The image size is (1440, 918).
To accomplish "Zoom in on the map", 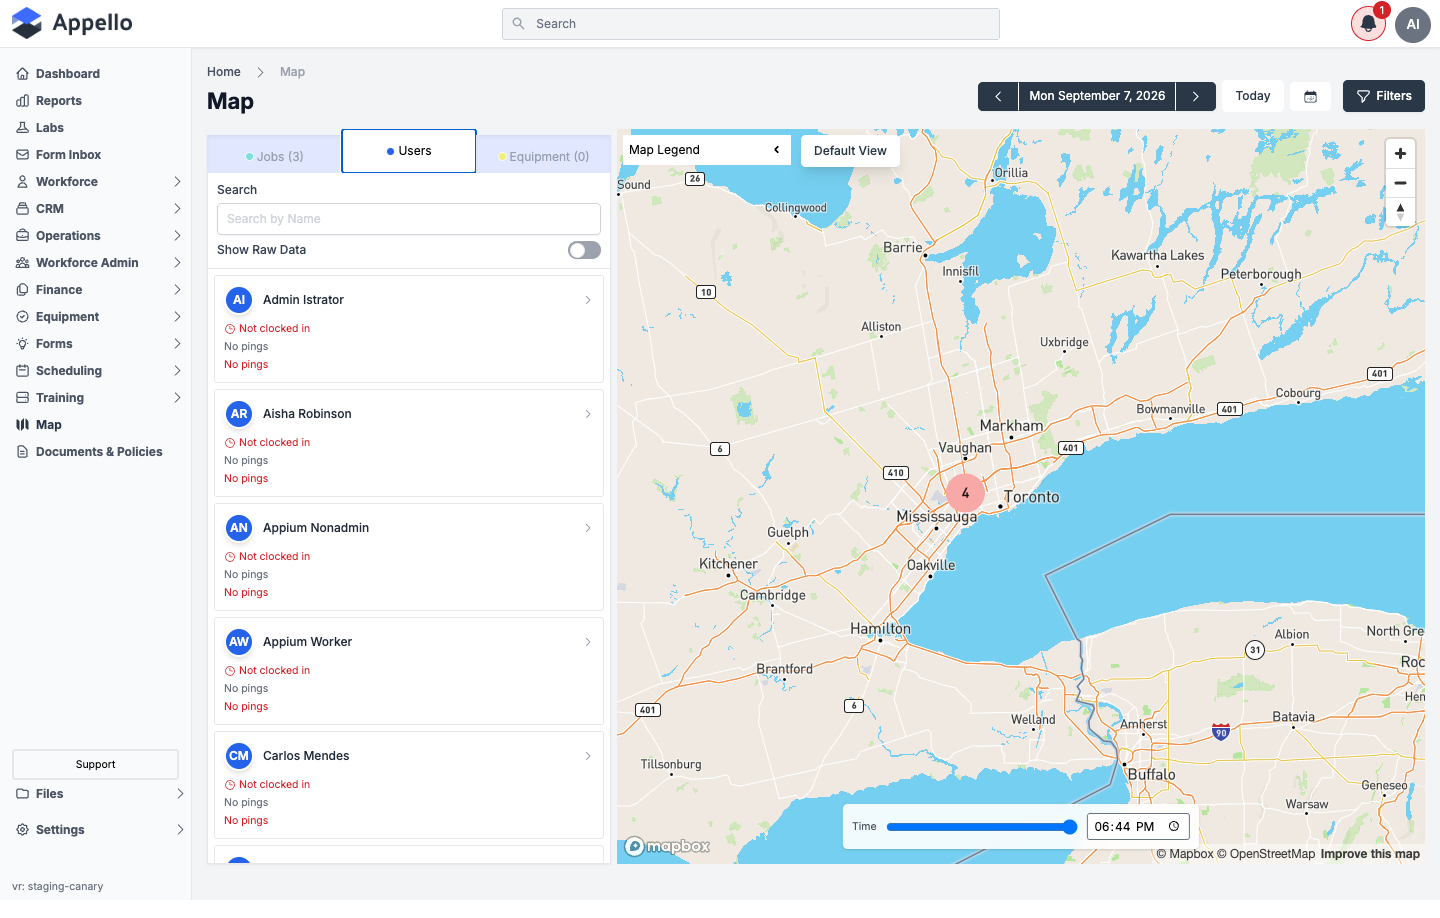I will (x=1400, y=154).
